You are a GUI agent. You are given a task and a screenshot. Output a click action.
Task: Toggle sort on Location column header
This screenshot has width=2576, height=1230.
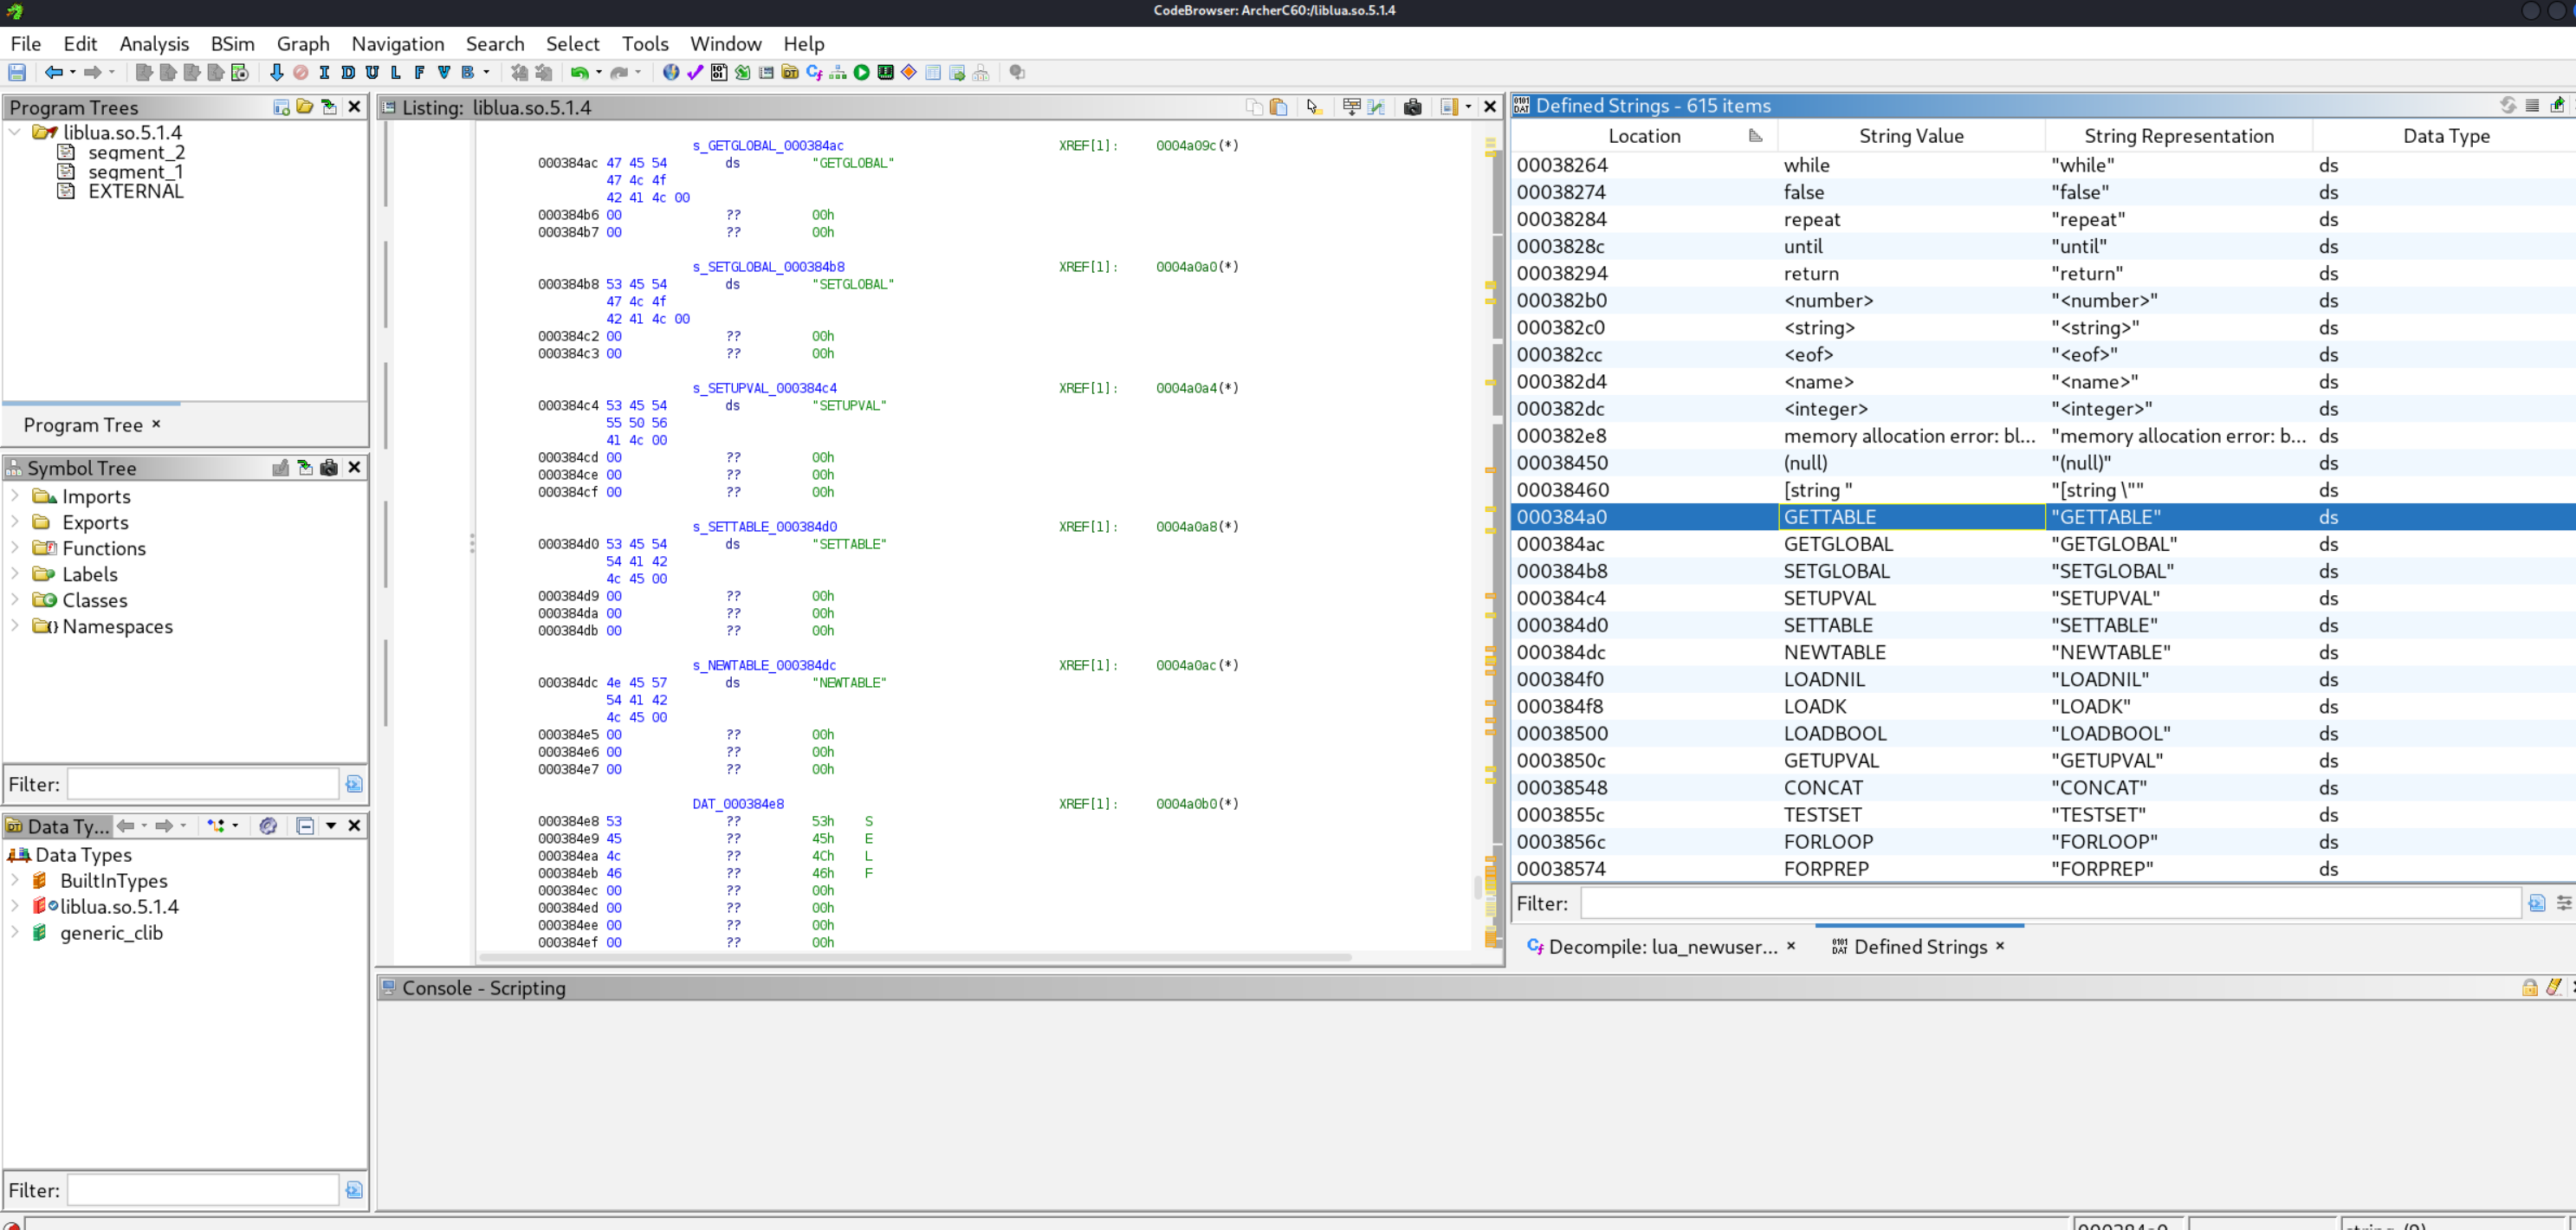(1644, 136)
